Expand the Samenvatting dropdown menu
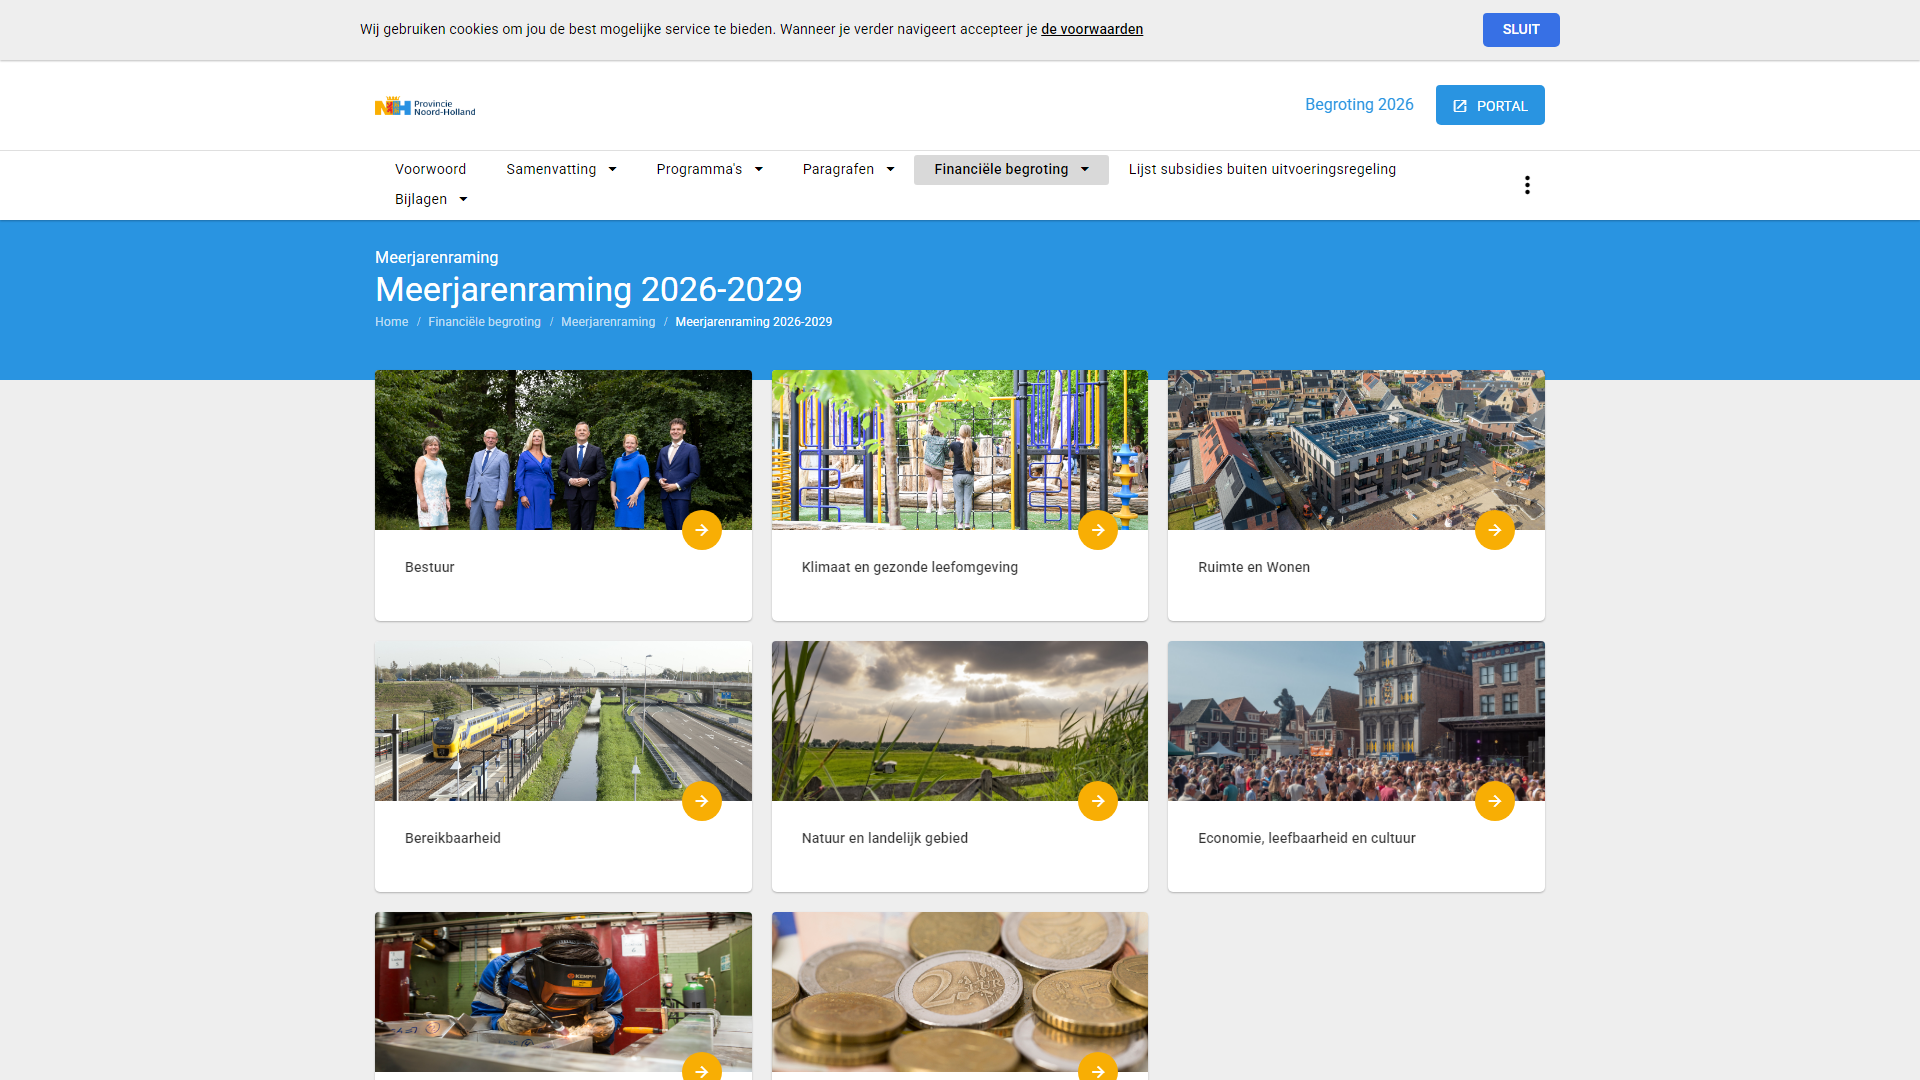1920x1080 pixels. [x=561, y=169]
